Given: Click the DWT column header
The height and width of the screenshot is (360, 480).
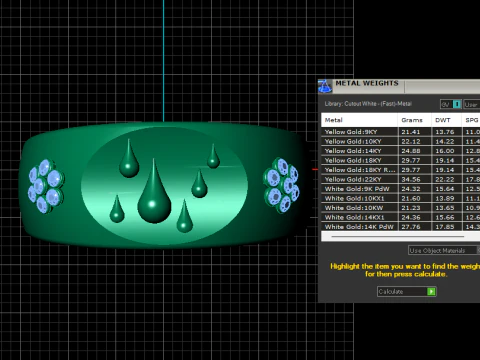Looking at the screenshot, I should (x=446, y=120).
